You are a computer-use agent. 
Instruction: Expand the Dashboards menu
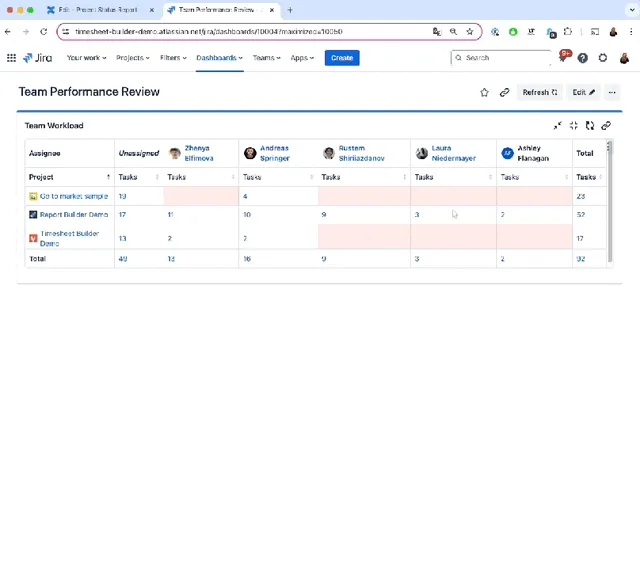pyautogui.click(x=219, y=58)
